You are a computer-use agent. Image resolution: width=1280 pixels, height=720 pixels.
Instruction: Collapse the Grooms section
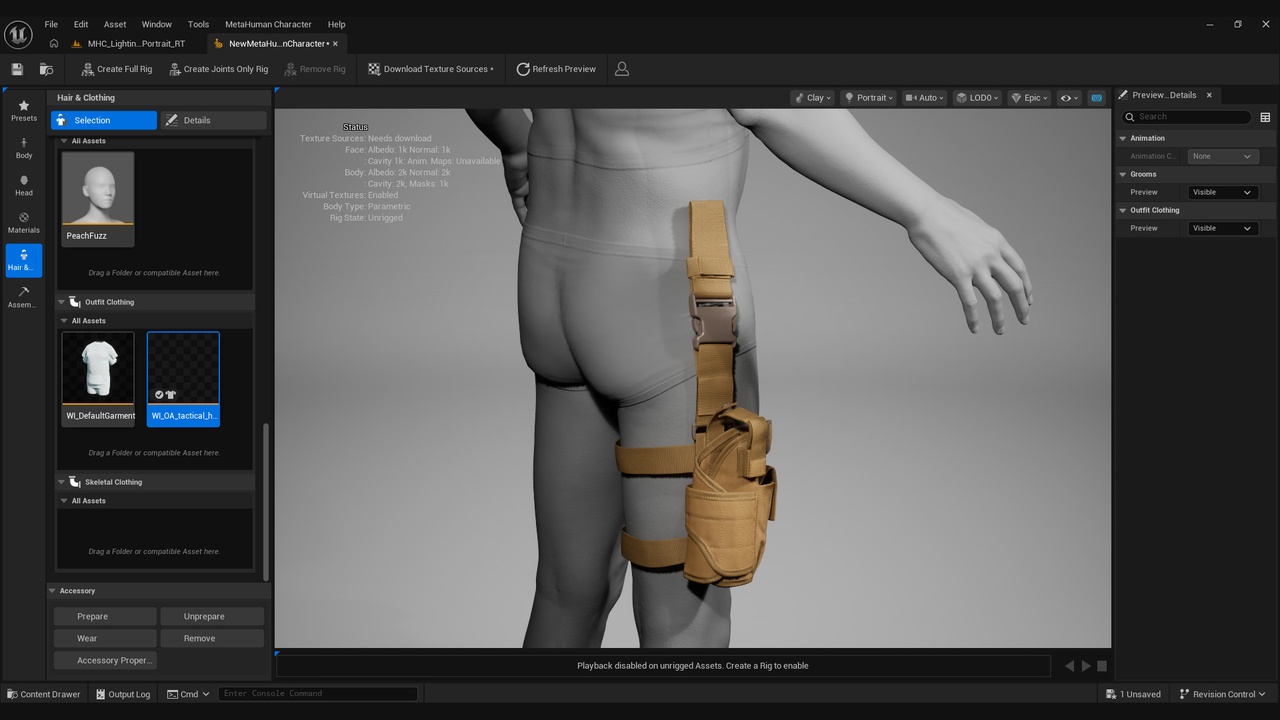(1123, 174)
